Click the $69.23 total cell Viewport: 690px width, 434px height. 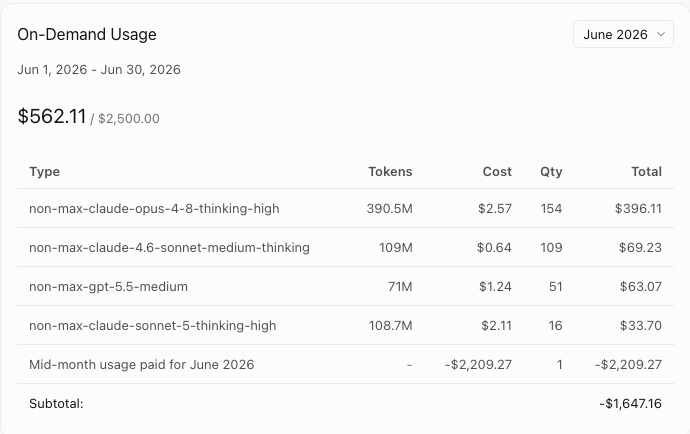click(640, 247)
